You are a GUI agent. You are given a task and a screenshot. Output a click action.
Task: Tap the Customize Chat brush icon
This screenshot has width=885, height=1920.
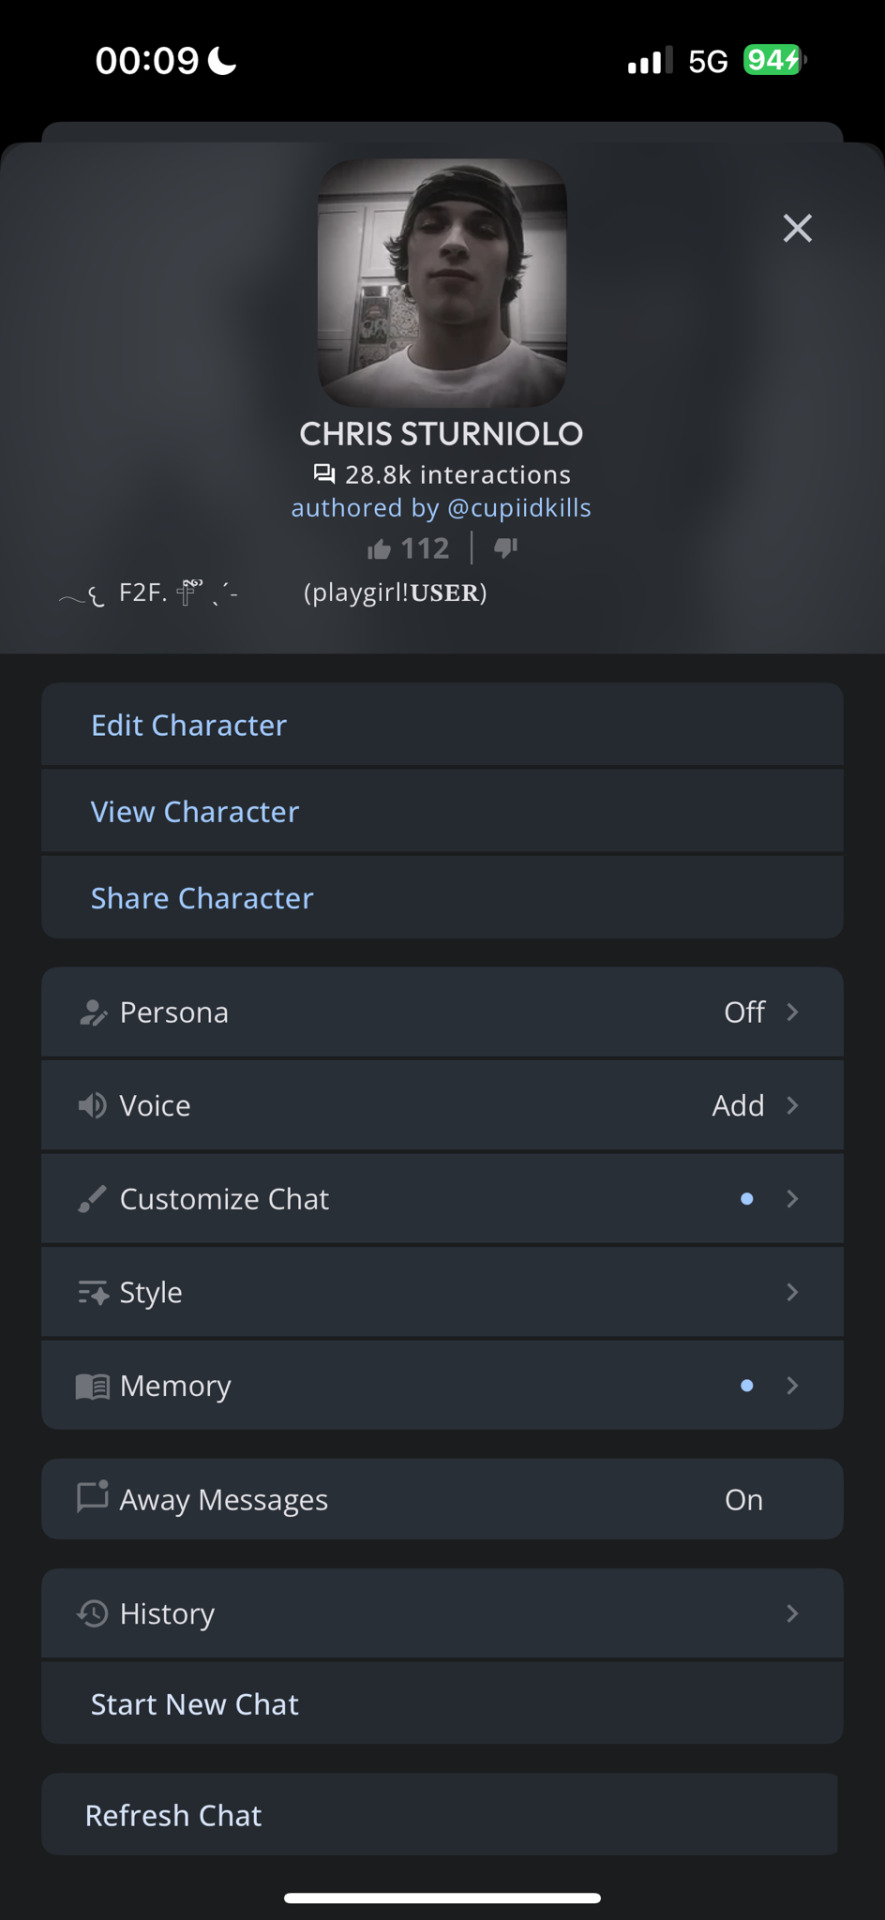(x=92, y=1199)
